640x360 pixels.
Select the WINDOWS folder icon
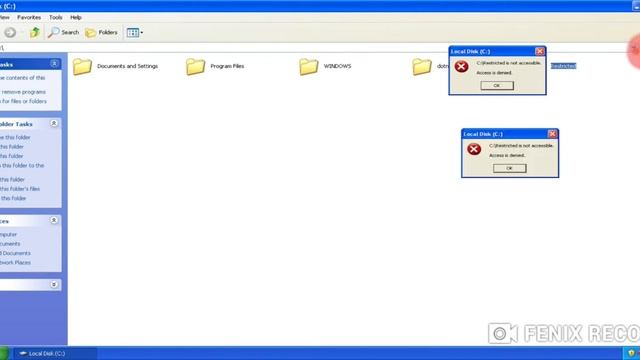[x=309, y=66]
